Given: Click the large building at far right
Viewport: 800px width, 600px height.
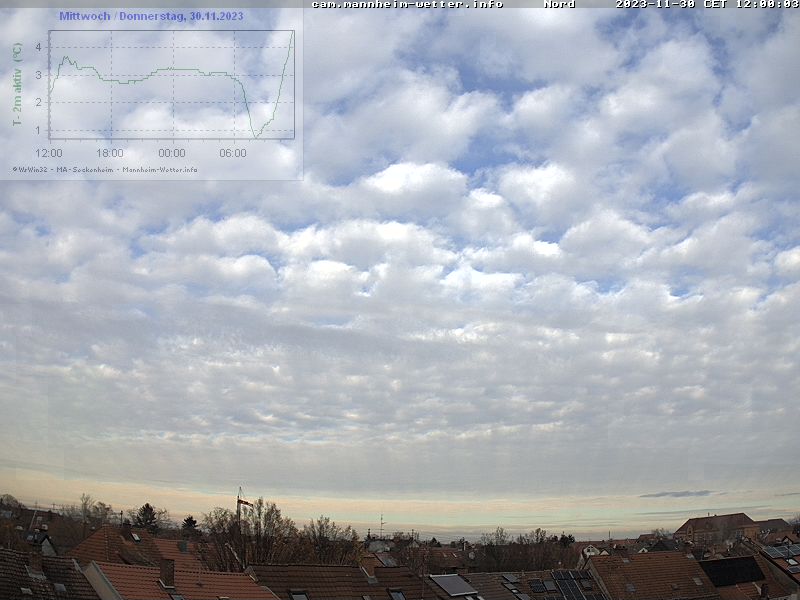Looking at the screenshot, I should click(714, 526).
